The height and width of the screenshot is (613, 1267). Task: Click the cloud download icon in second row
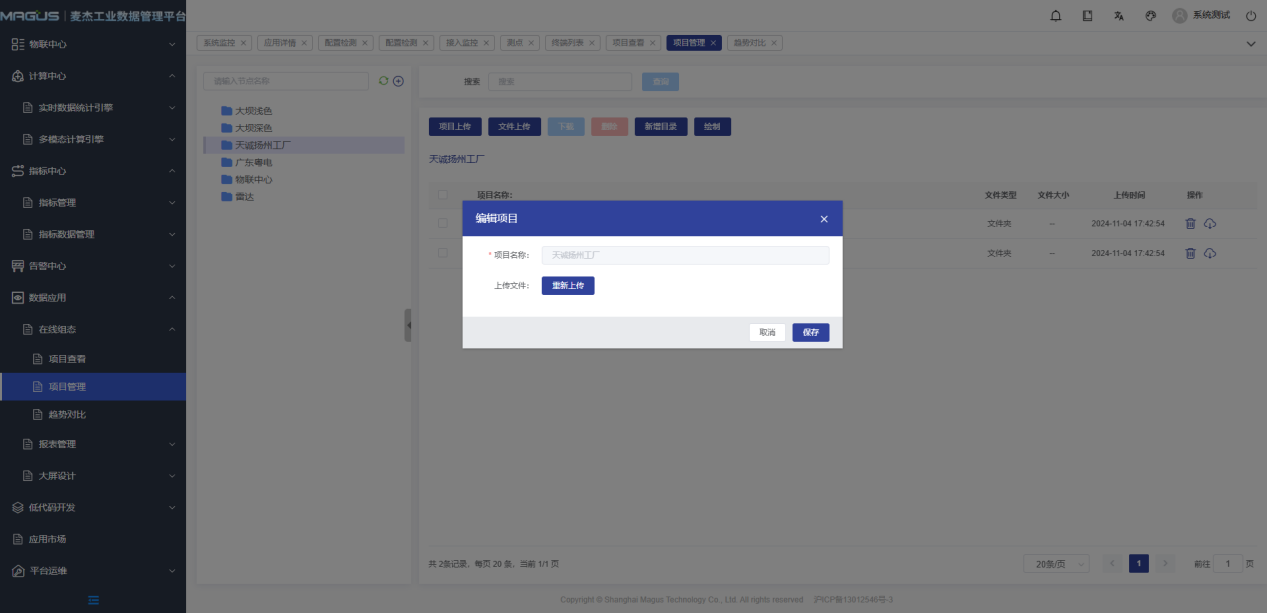[x=1209, y=253]
